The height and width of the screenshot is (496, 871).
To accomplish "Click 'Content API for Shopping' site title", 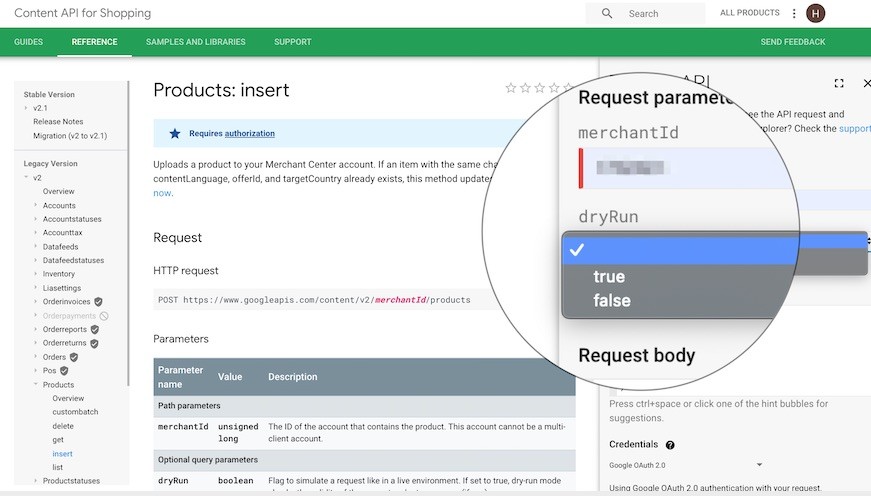I will pos(82,13).
